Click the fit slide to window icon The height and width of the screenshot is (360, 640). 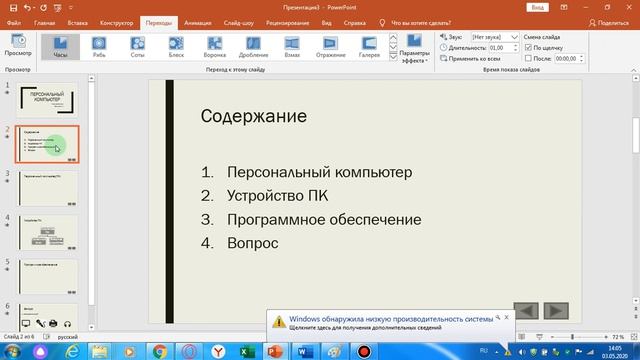click(x=634, y=337)
